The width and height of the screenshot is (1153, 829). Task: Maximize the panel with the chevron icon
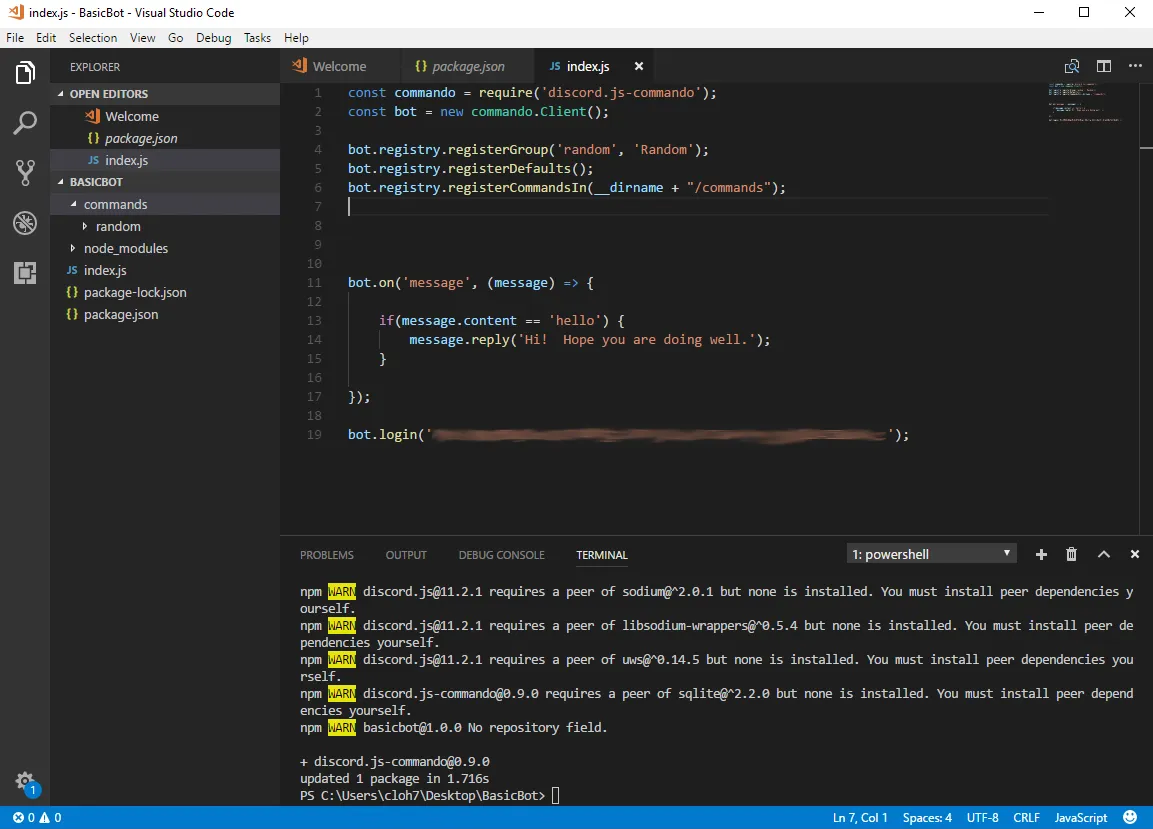tap(1103, 554)
